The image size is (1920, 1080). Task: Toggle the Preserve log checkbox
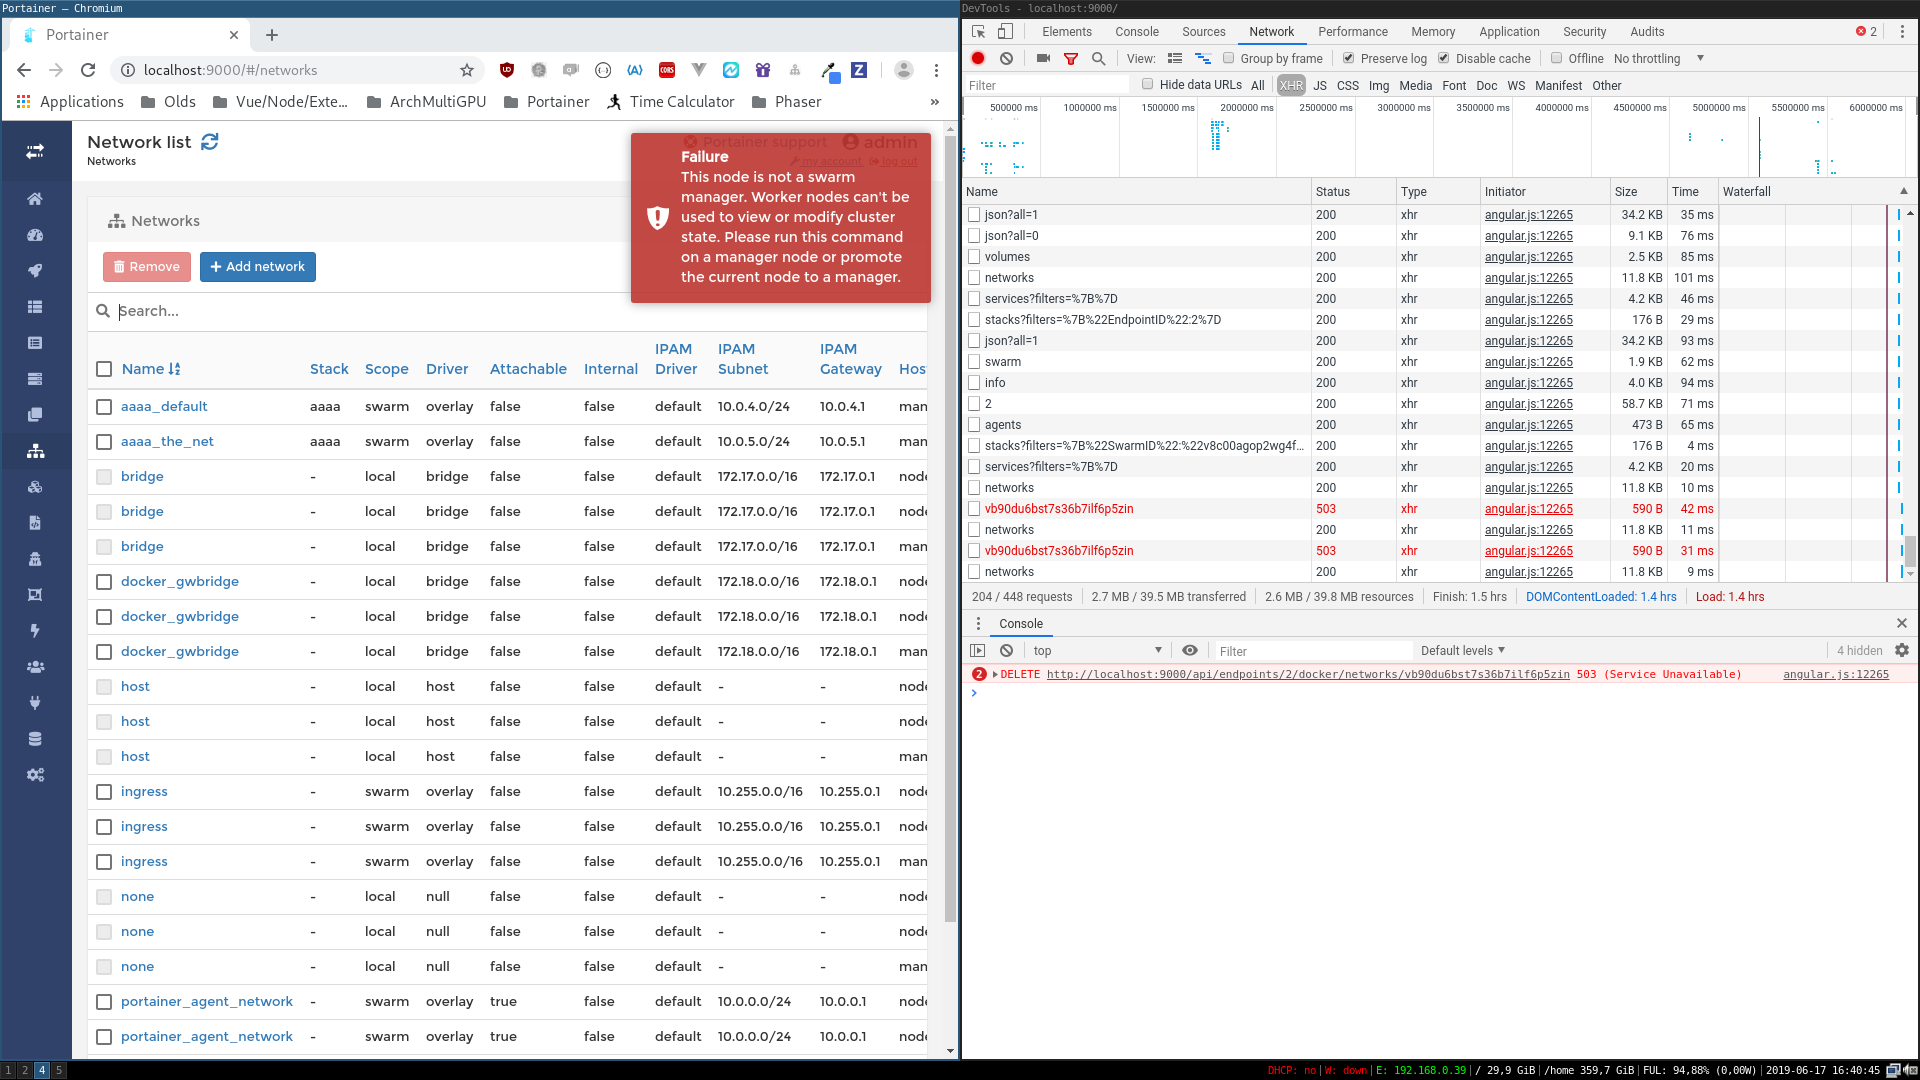[1348, 58]
